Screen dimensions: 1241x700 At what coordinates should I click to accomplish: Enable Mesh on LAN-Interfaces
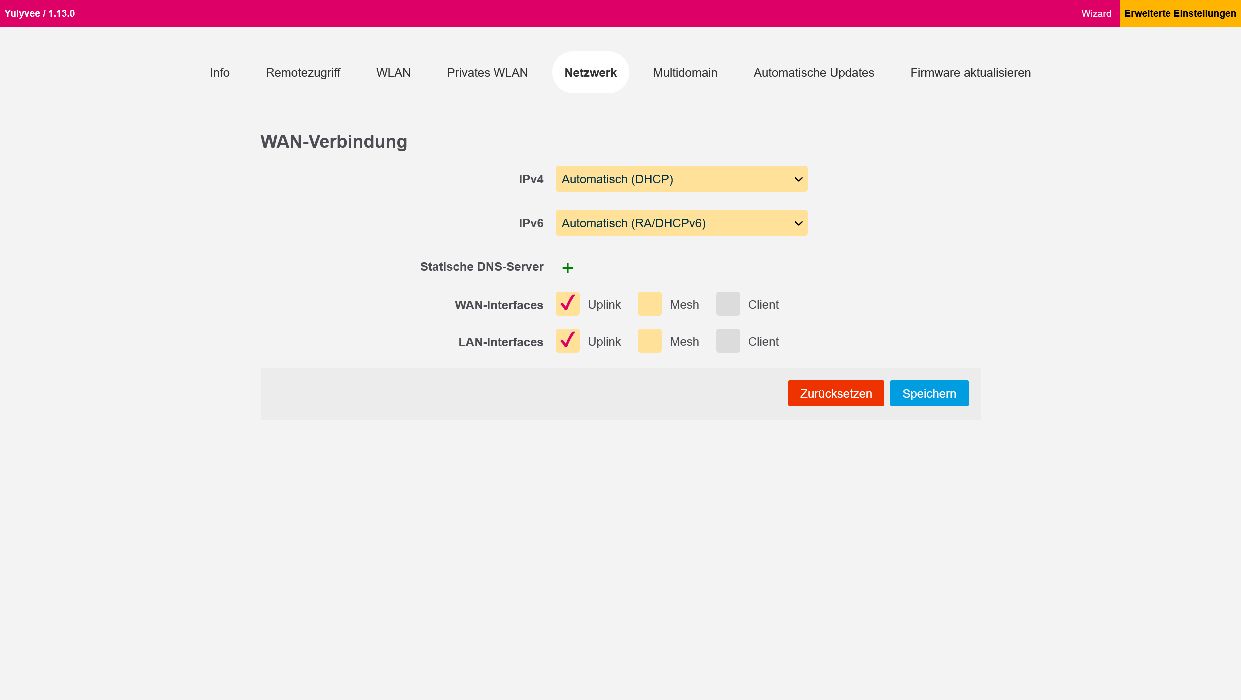click(650, 341)
